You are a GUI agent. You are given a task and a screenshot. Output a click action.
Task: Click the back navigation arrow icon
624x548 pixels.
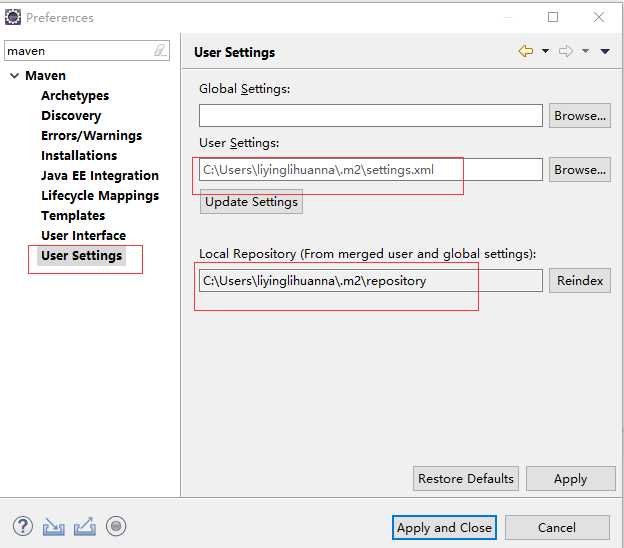pos(526,51)
